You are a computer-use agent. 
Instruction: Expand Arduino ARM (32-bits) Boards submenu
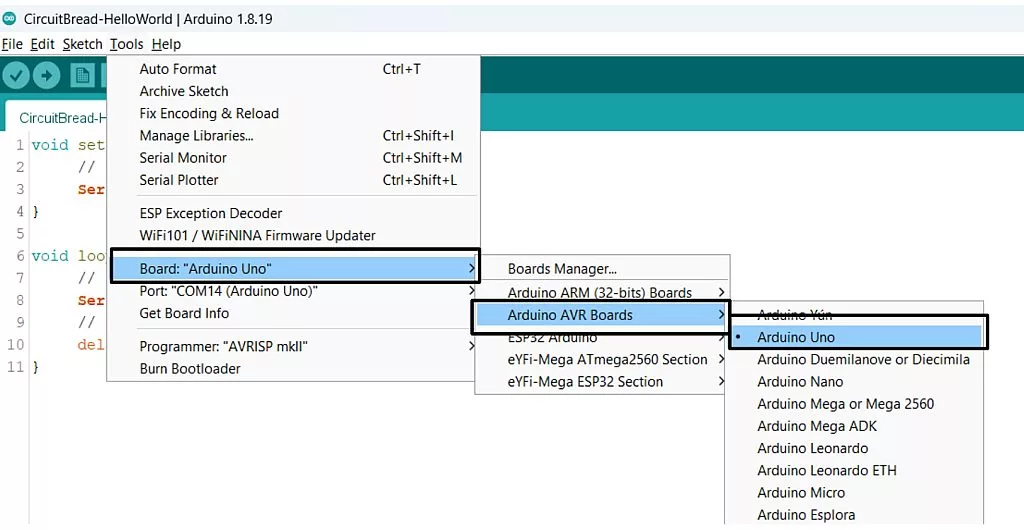tap(601, 292)
